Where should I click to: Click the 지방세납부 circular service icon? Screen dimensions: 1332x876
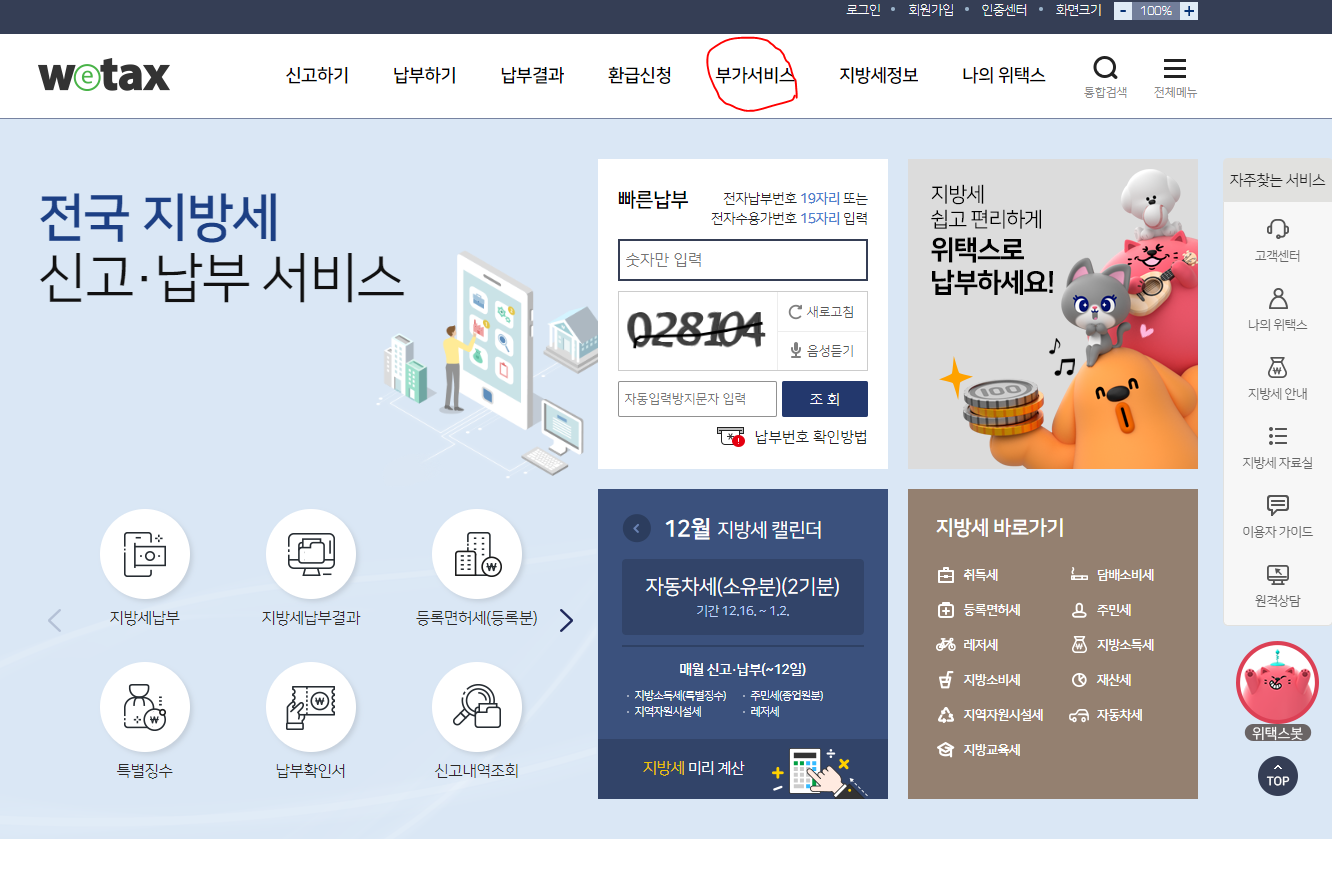coord(145,553)
